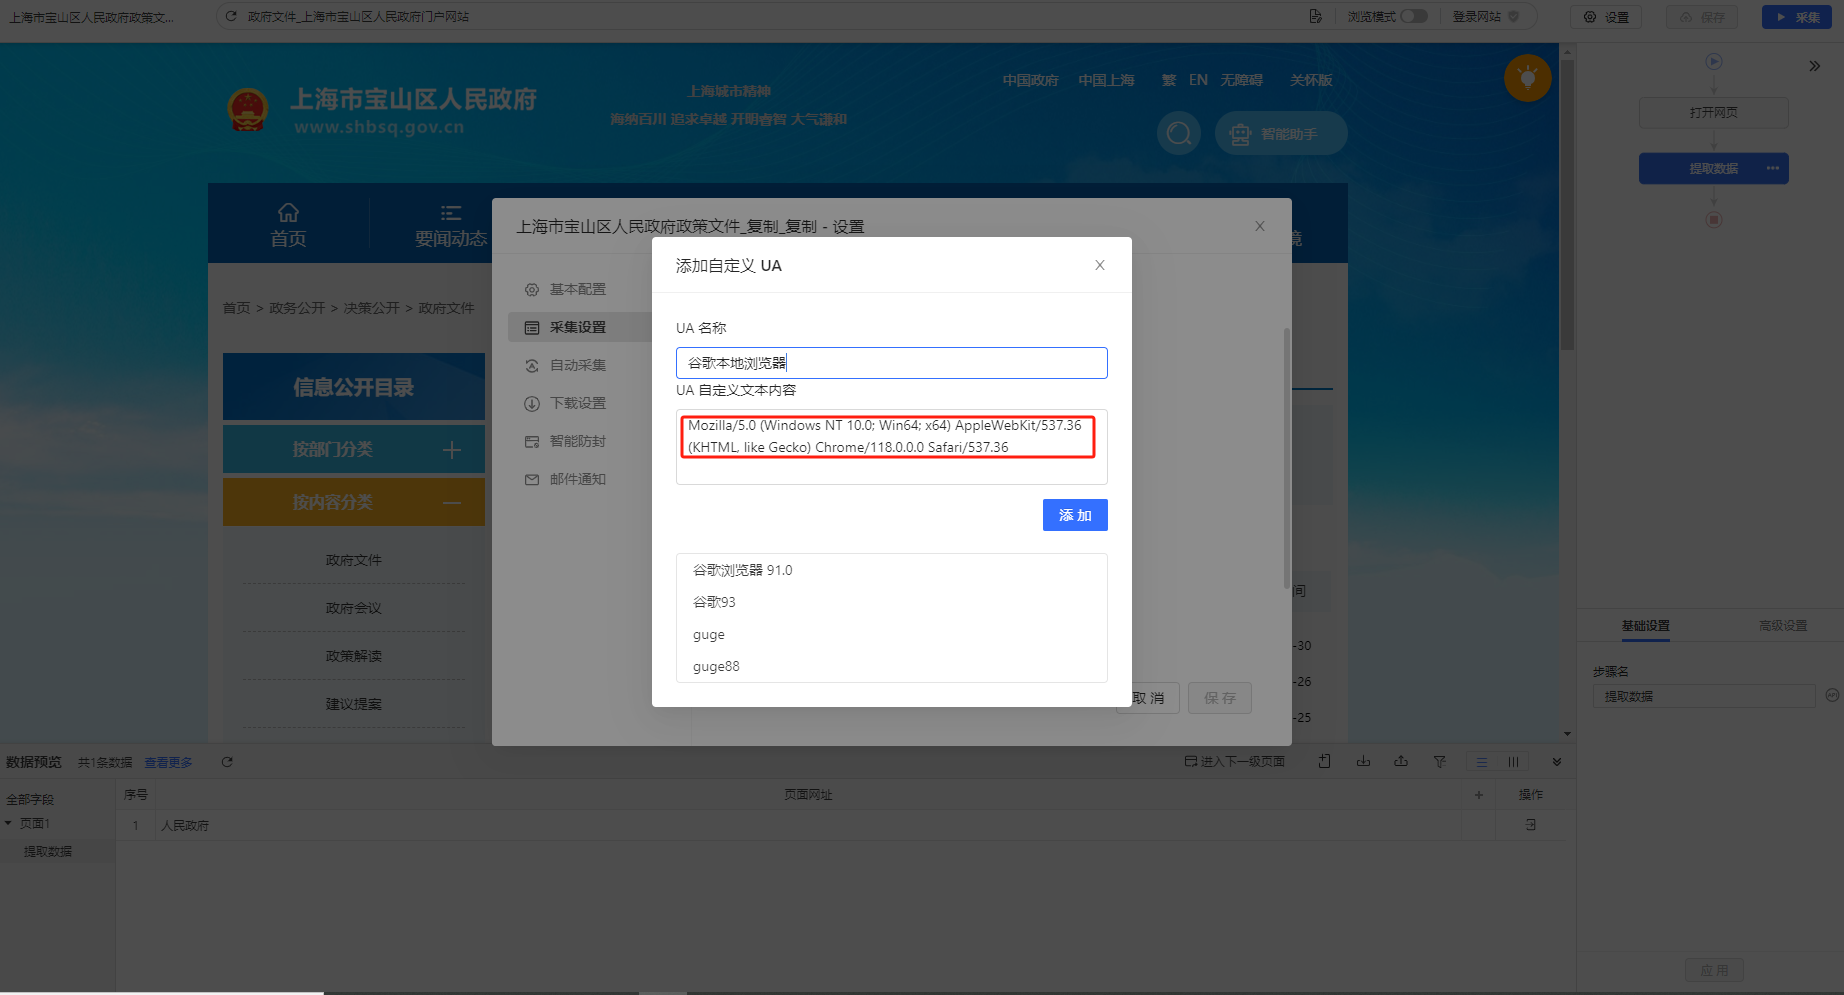Close the task settings window
The width and height of the screenshot is (1844, 995).
1260,226
